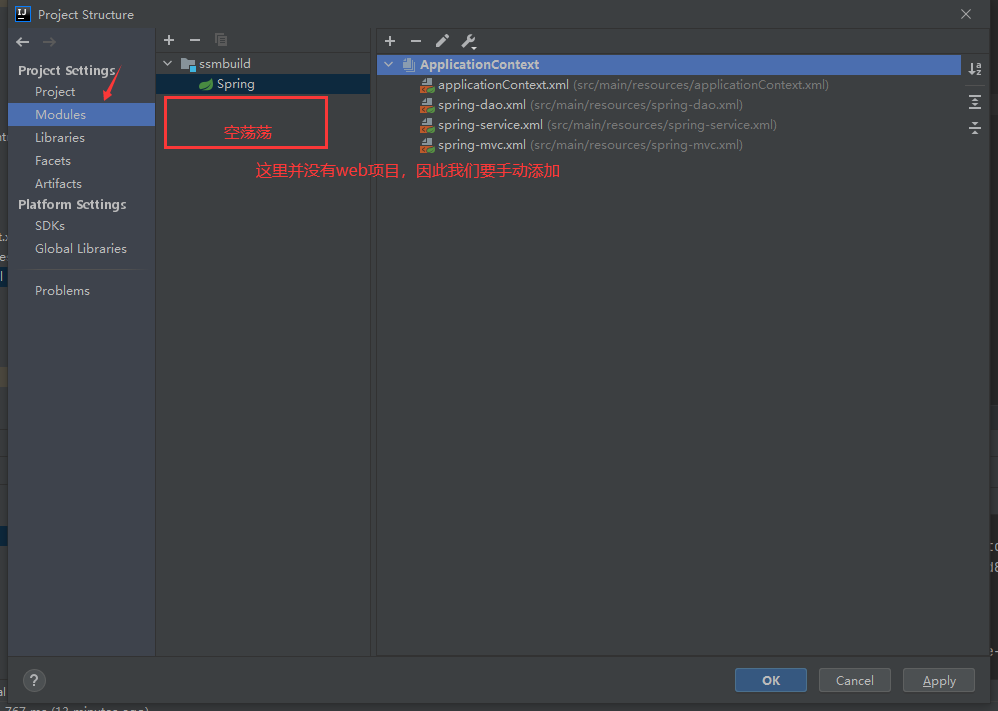Select applicationContext.xml in the tree
Image resolution: width=998 pixels, height=711 pixels.
click(x=503, y=85)
